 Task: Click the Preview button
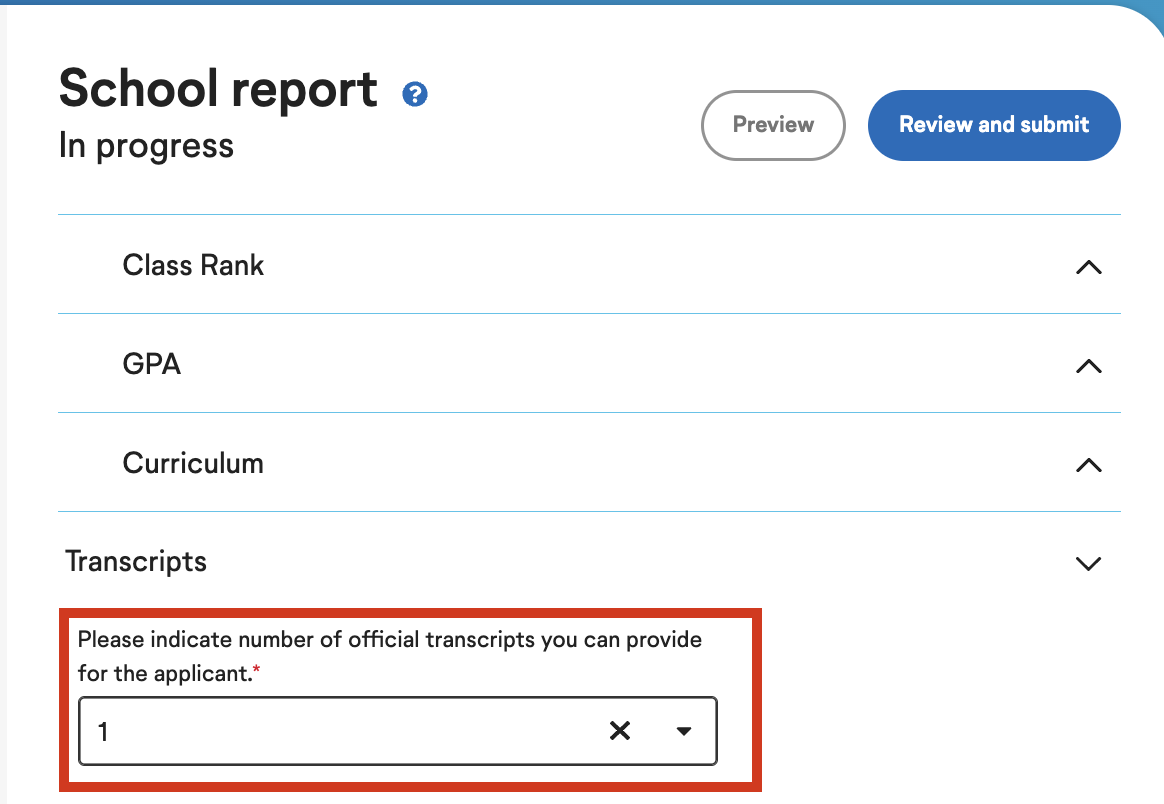pos(772,125)
